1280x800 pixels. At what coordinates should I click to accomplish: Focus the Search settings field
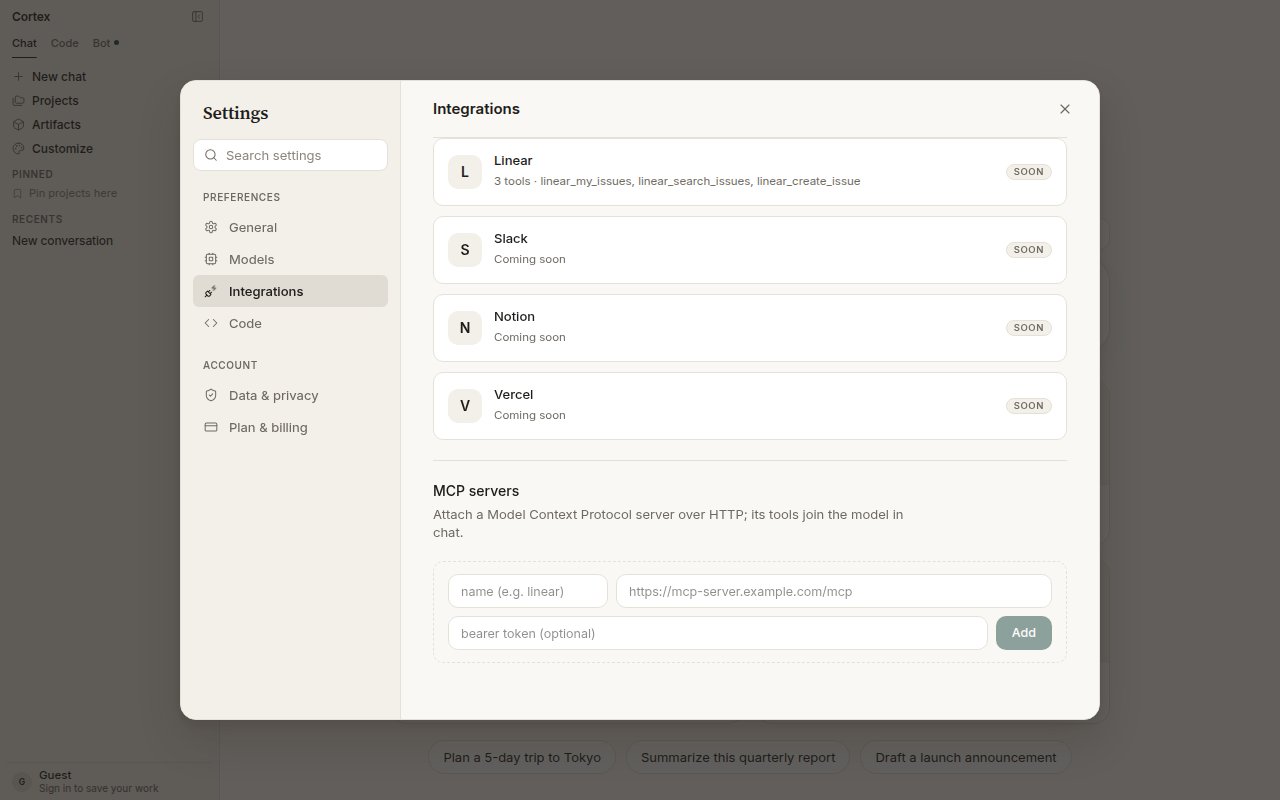point(290,155)
